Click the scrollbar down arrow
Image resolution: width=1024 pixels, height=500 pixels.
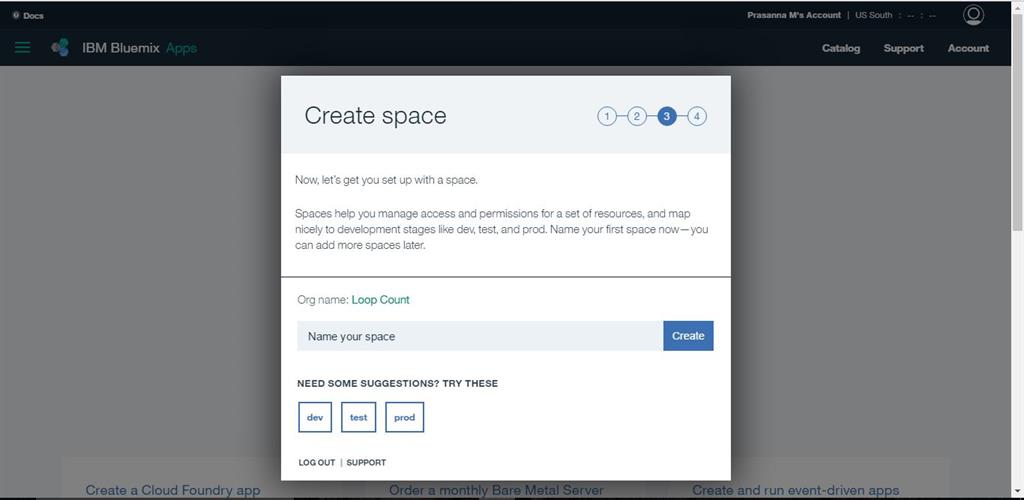[x=1017, y=493]
